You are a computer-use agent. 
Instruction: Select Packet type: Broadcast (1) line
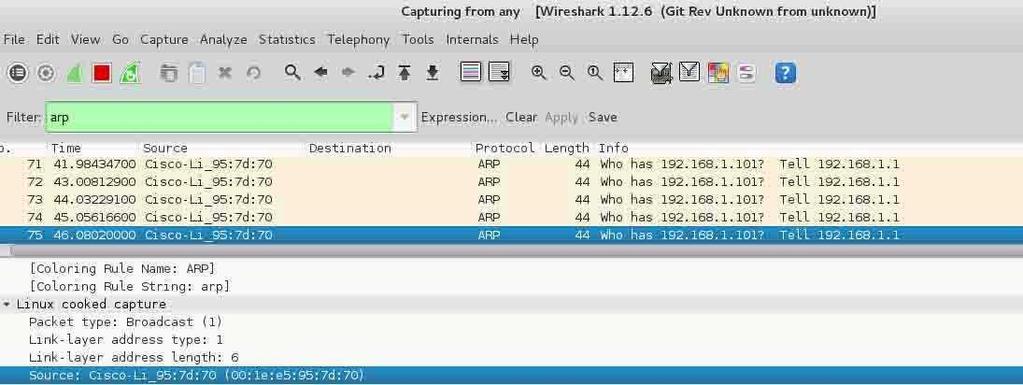(x=125, y=322)
